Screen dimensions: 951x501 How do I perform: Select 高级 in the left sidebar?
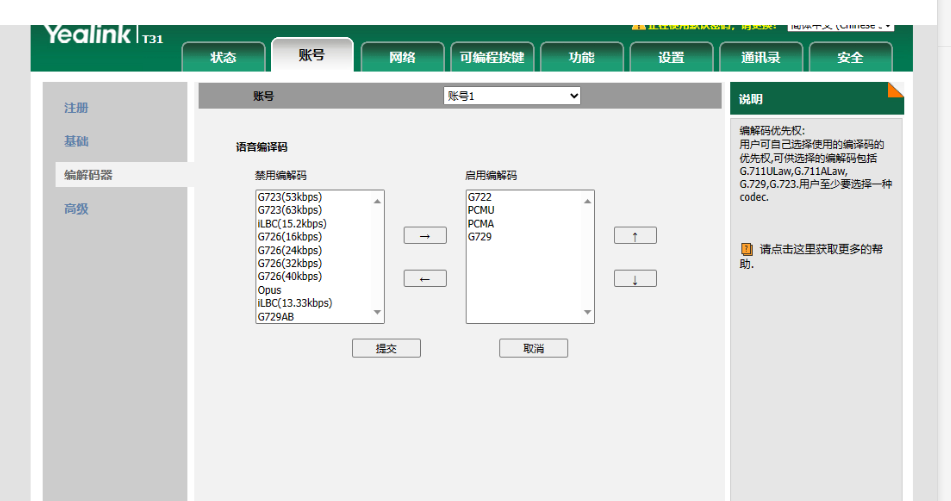point(76,209)
